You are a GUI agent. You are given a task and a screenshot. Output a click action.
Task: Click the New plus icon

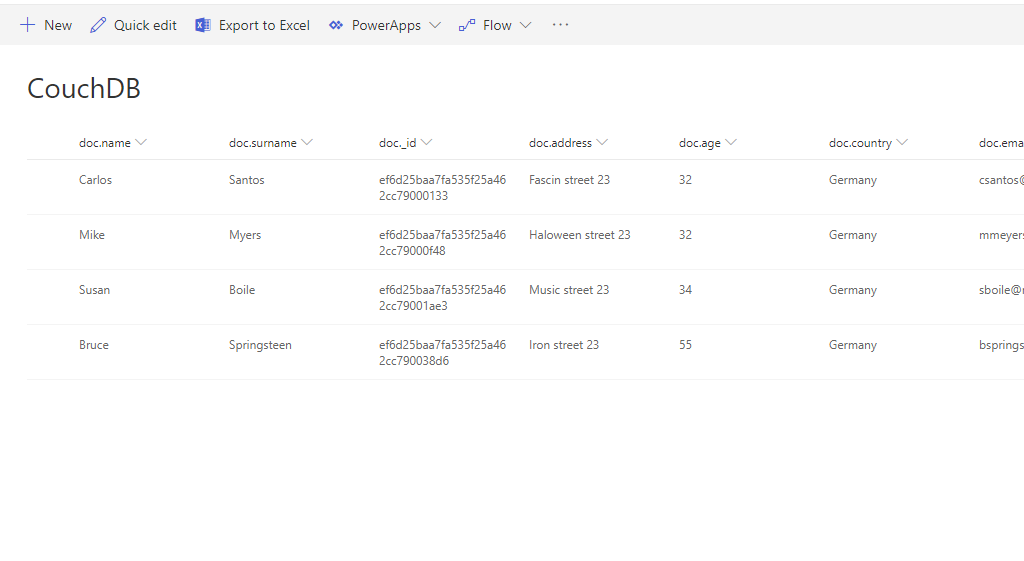[x=27, y=25]
